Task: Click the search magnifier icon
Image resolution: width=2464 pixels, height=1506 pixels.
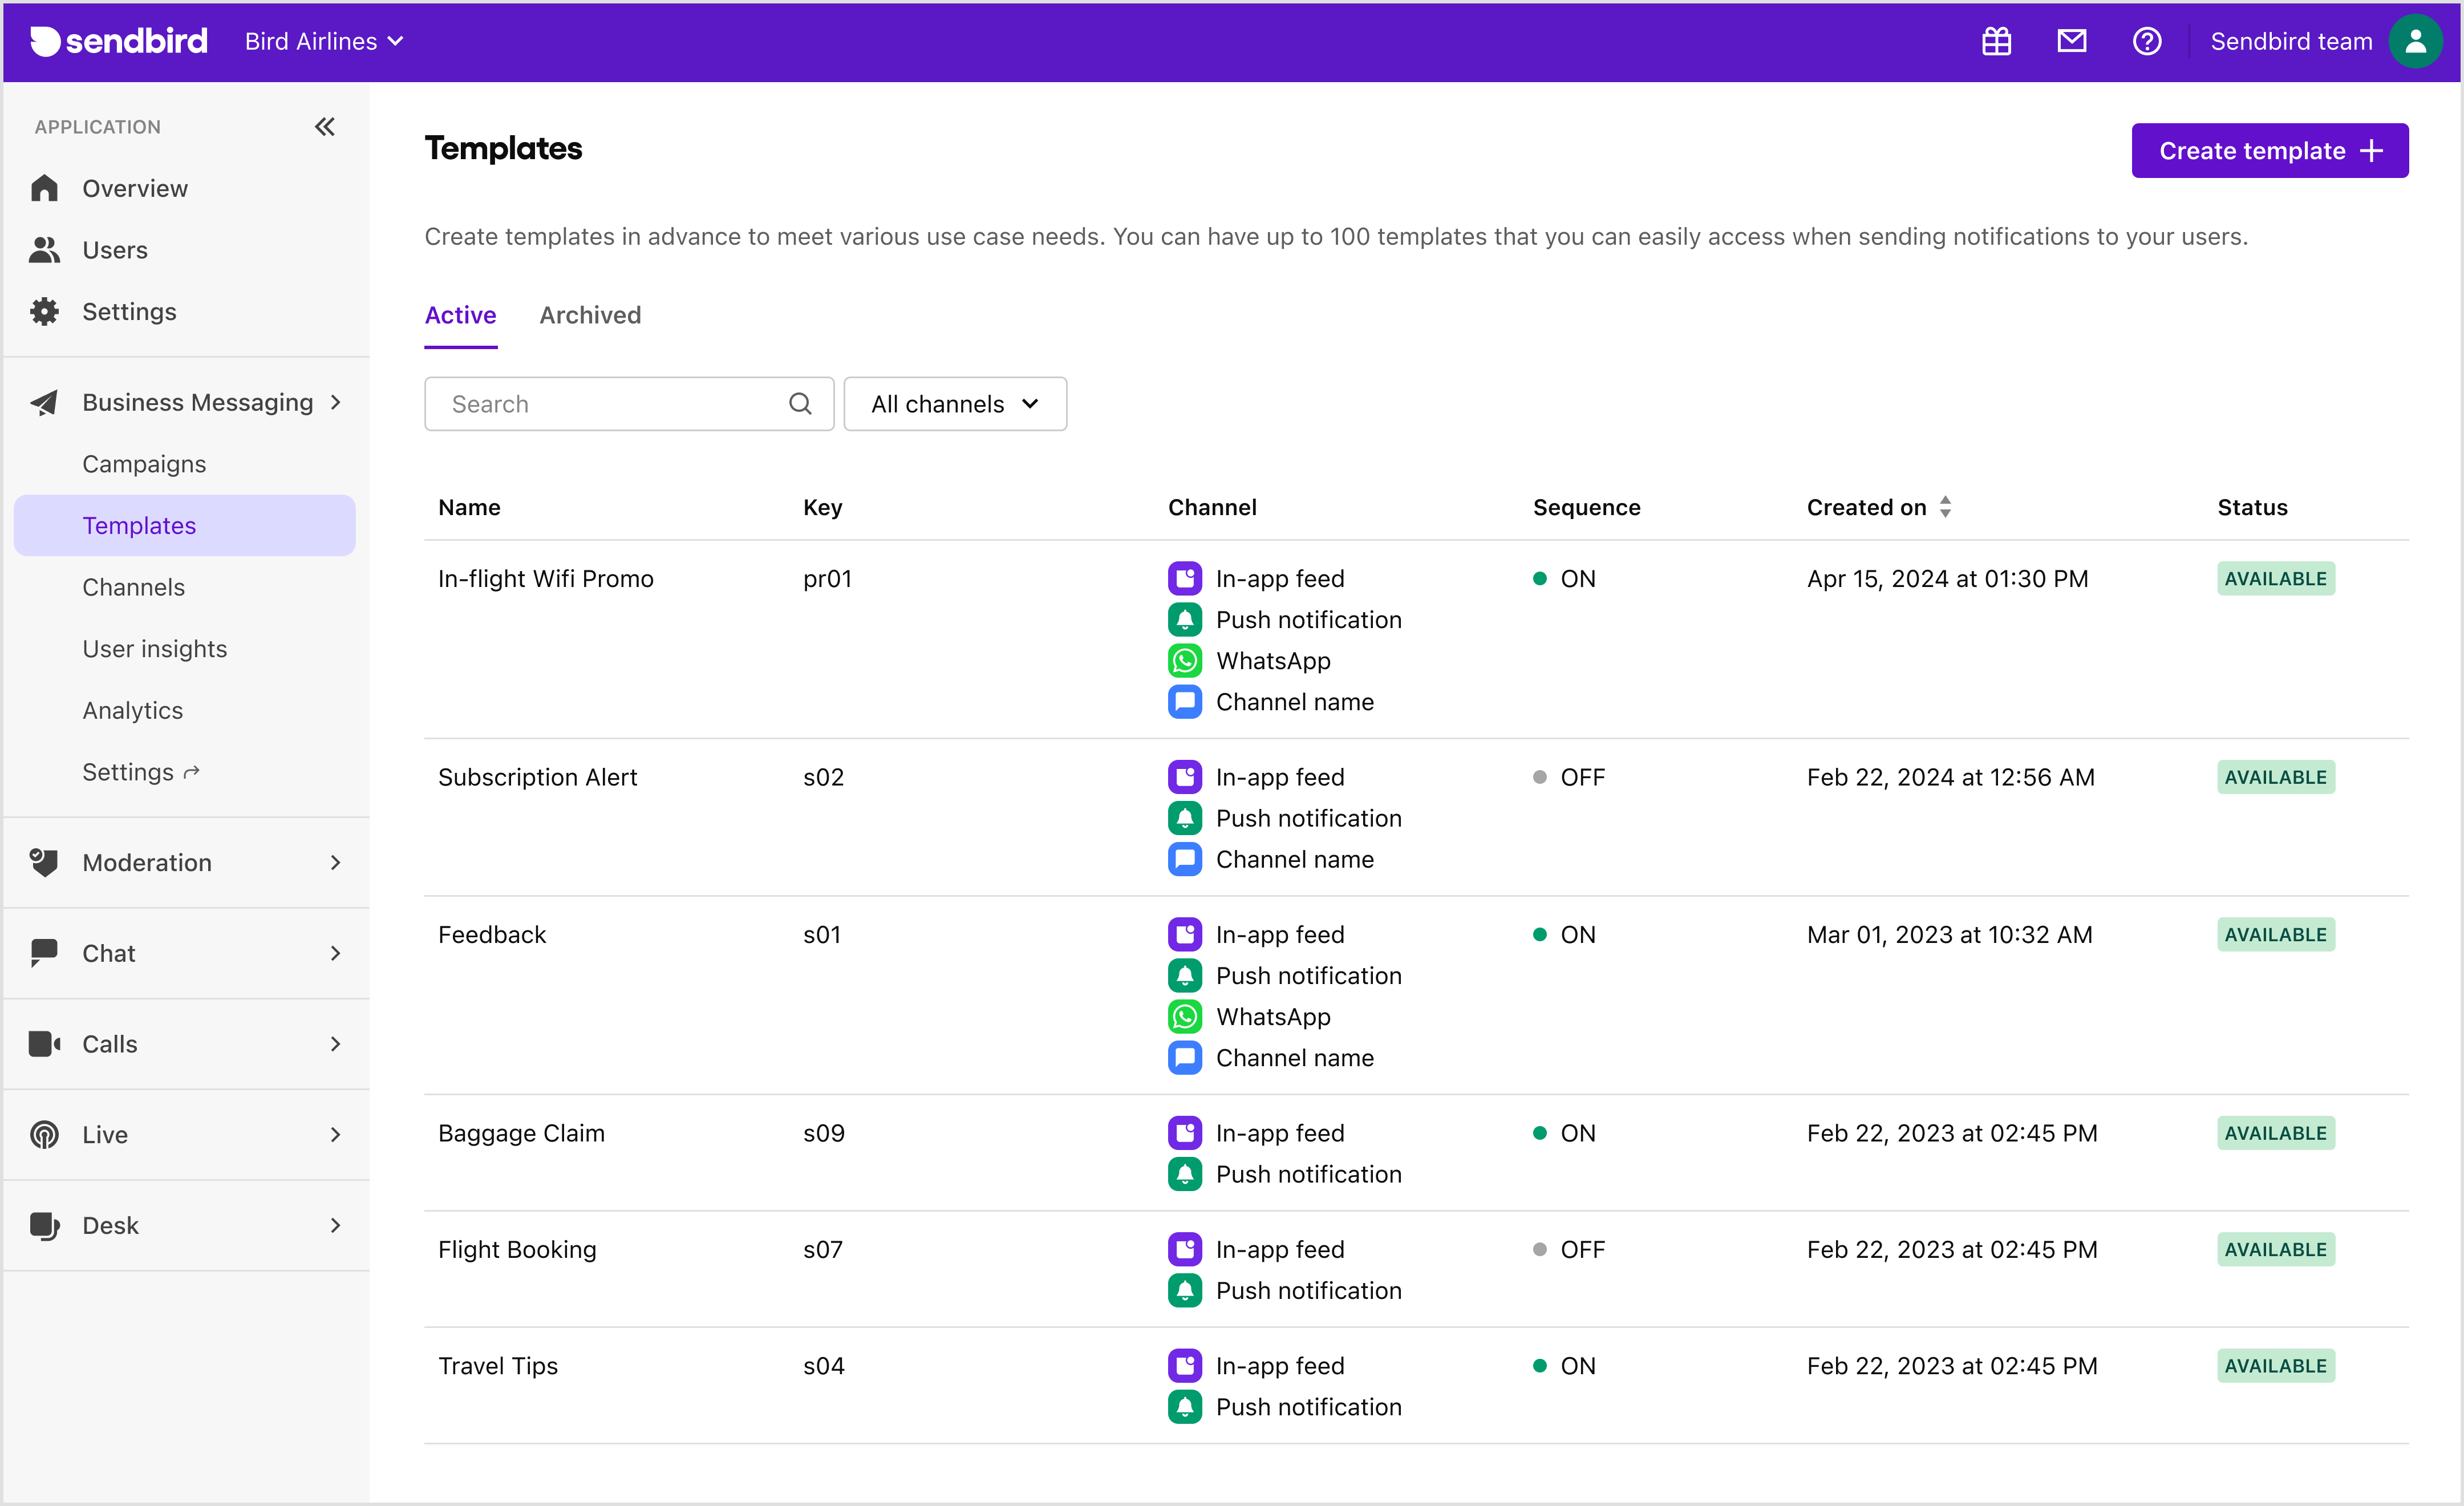Action: click(x=800, y=403)
